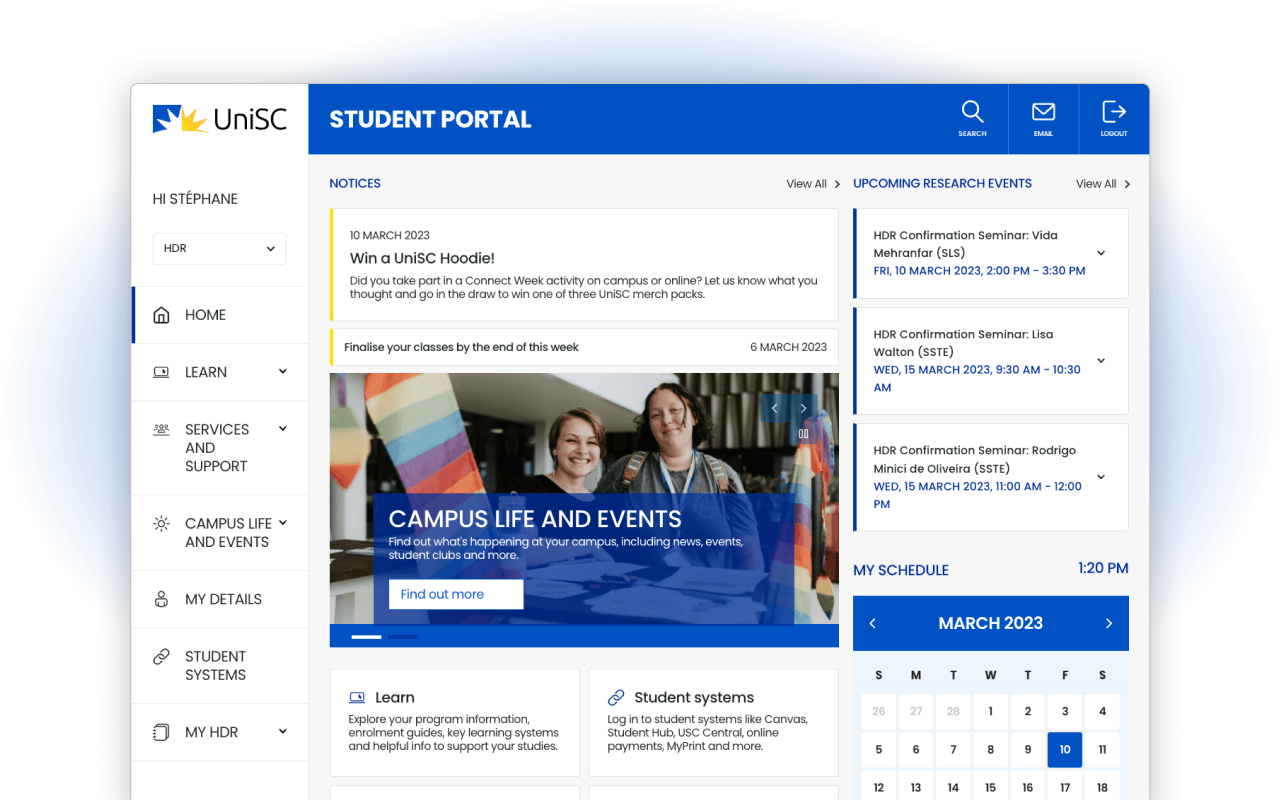1280x800 pixels.
Task: Select calendar date 6
Action: click(x=916, y=750)
